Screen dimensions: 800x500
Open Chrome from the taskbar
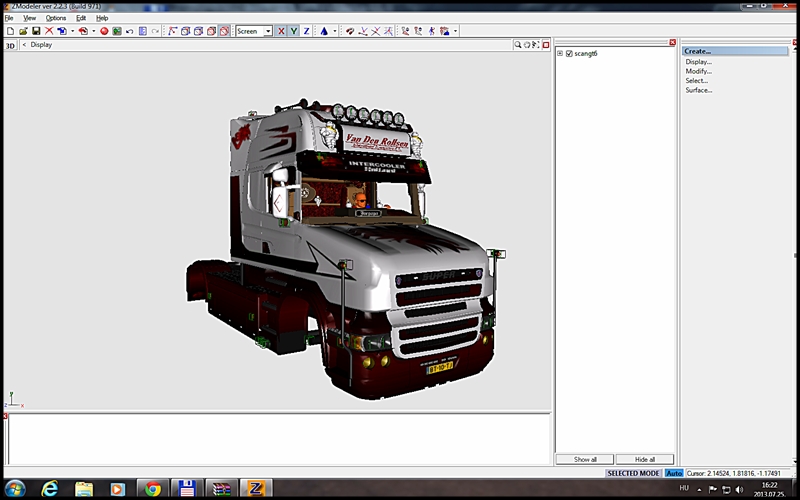coord(152,488)
